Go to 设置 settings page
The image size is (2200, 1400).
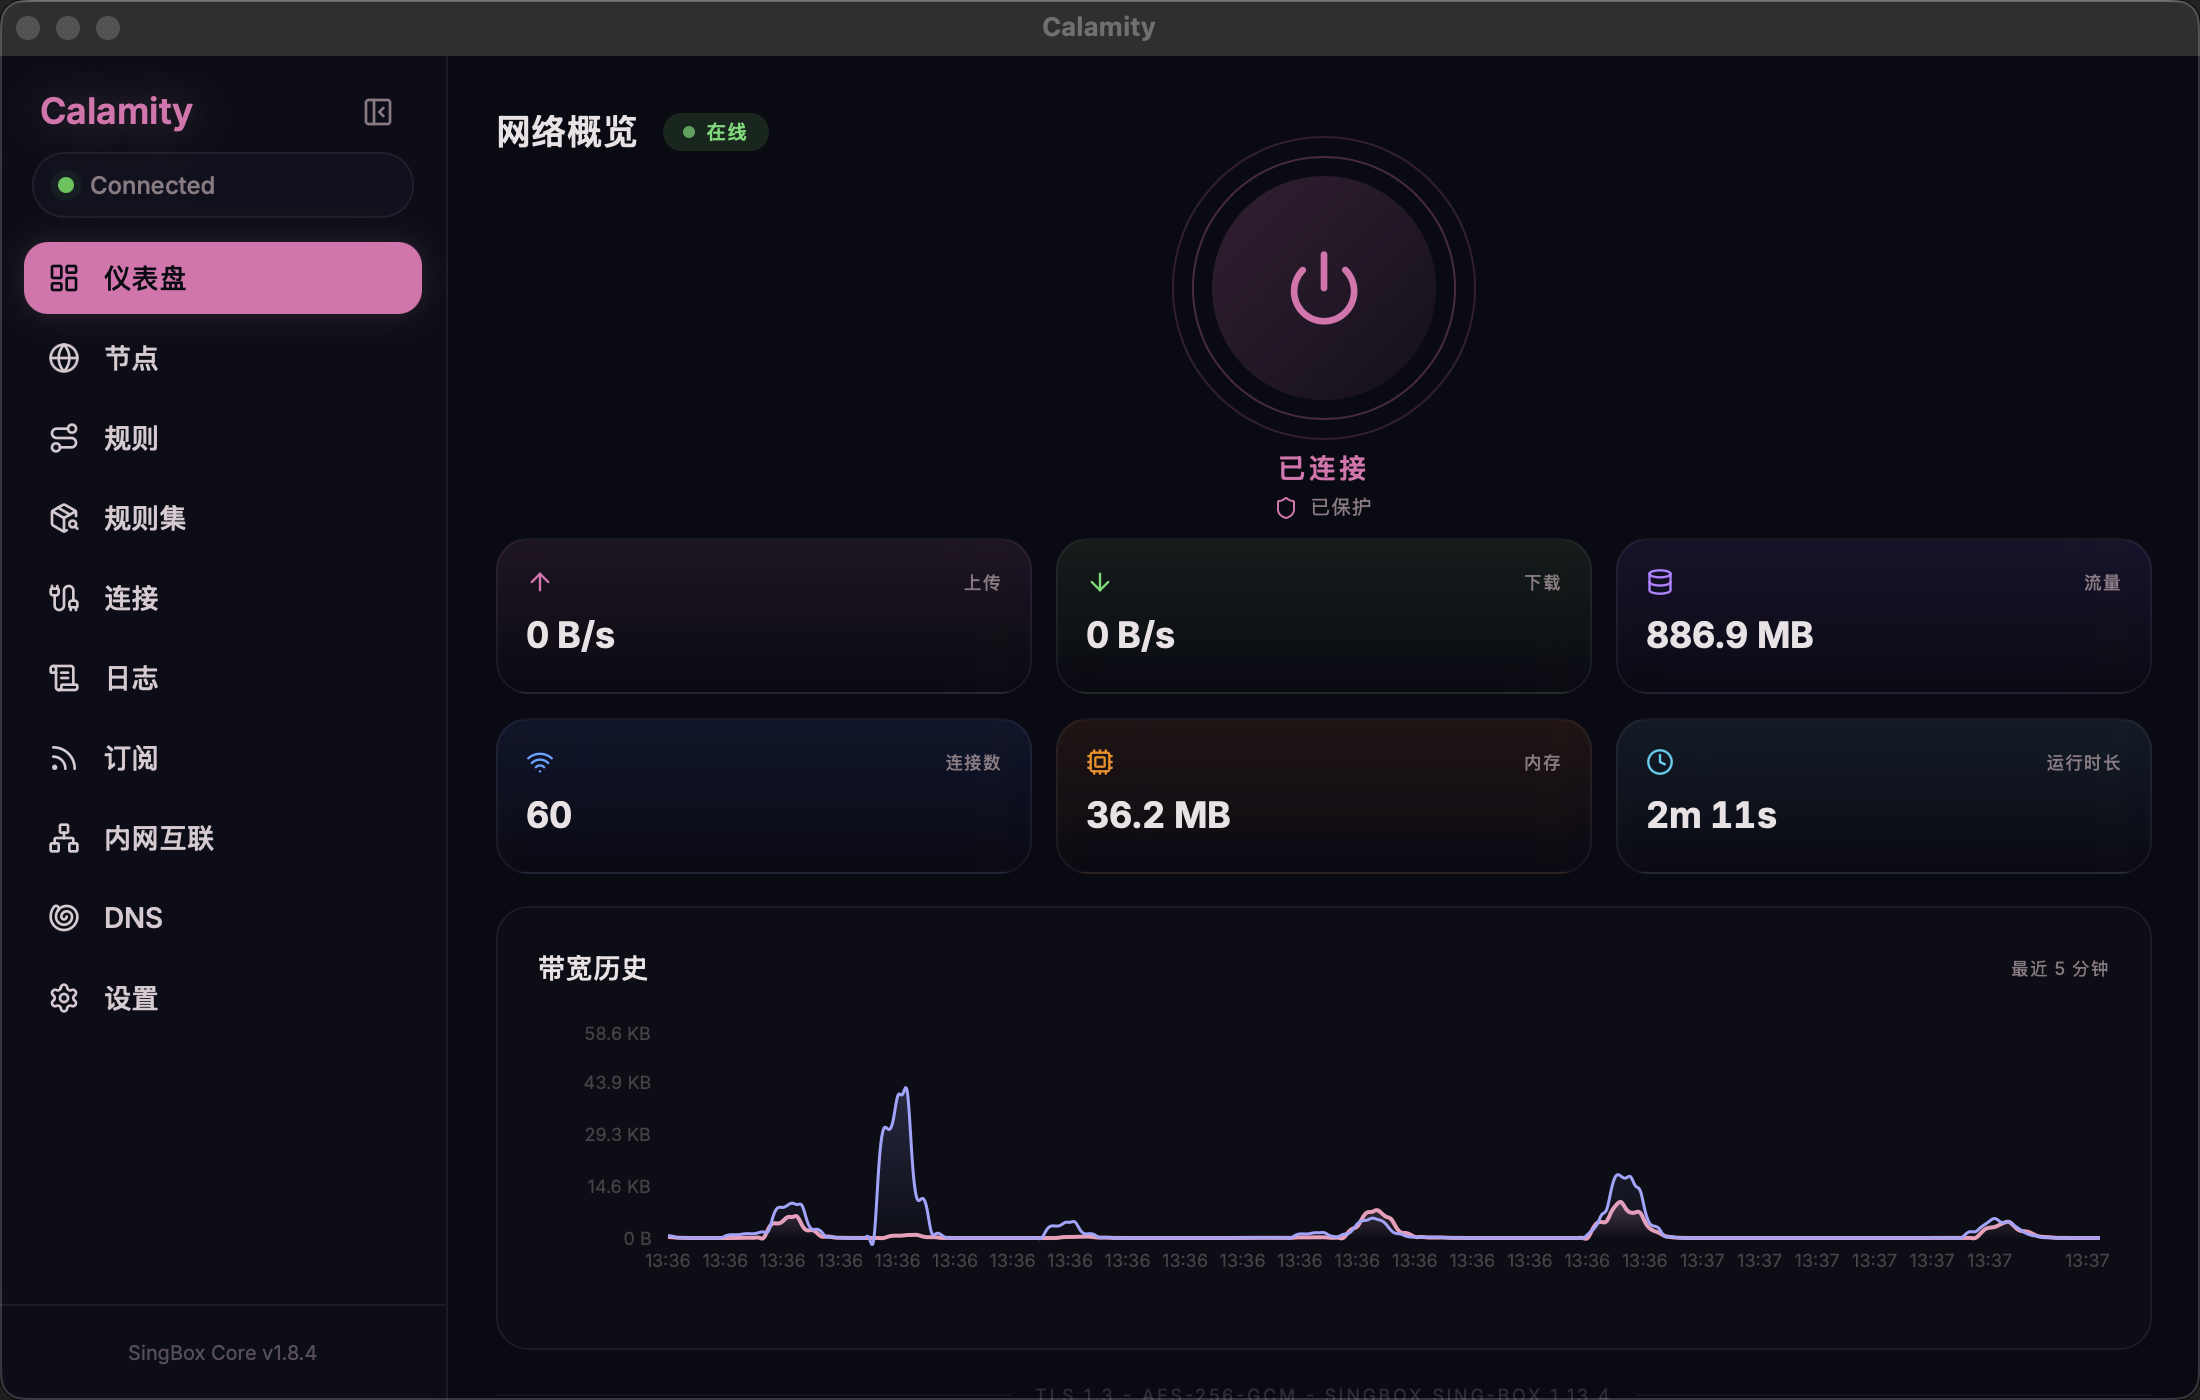pos(130,998)
